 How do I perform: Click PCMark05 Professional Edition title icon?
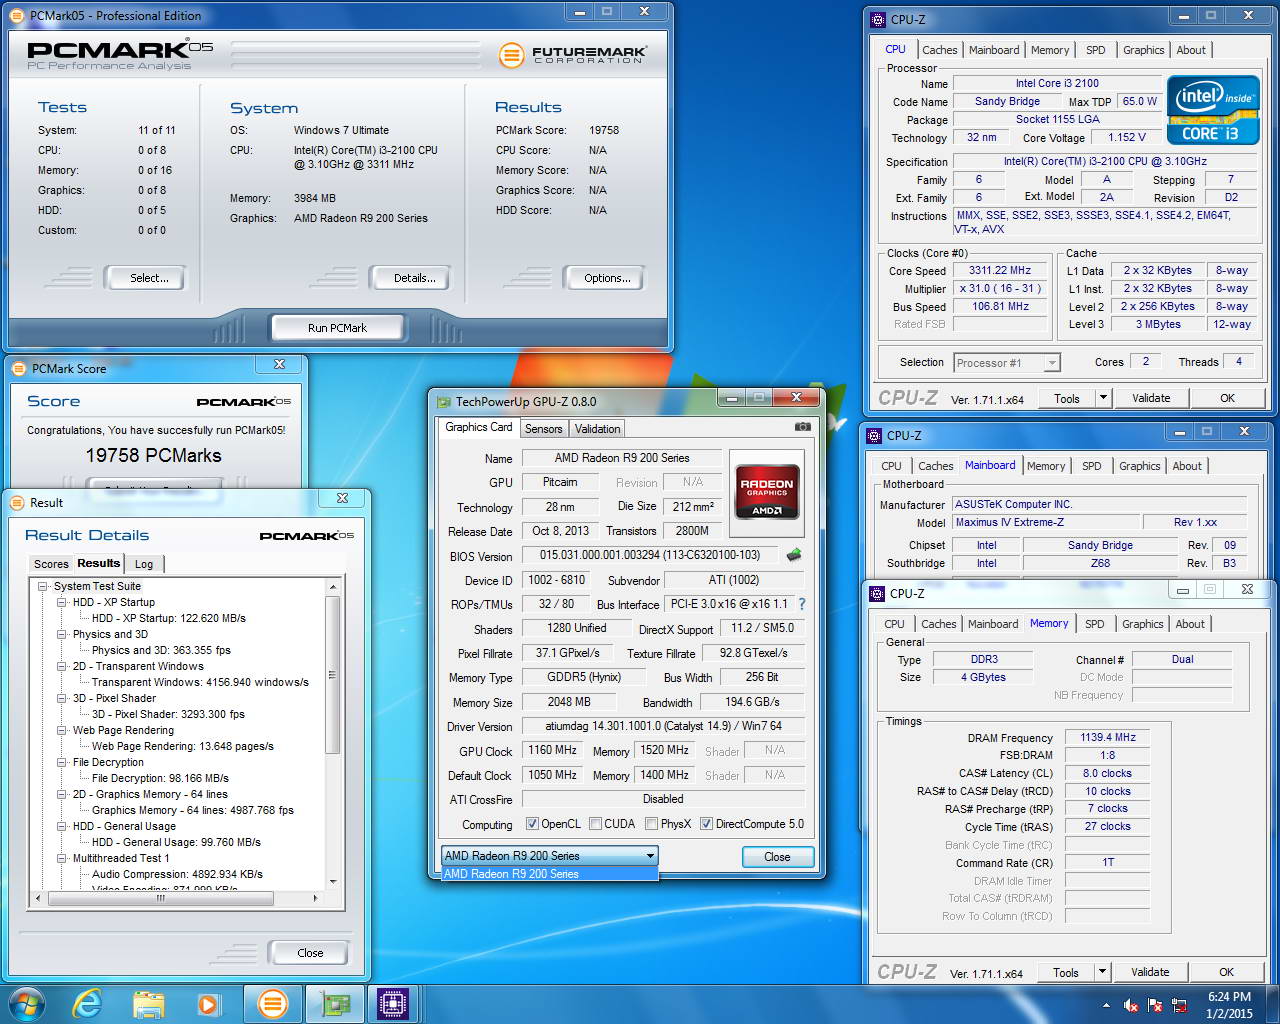[18, 15]
